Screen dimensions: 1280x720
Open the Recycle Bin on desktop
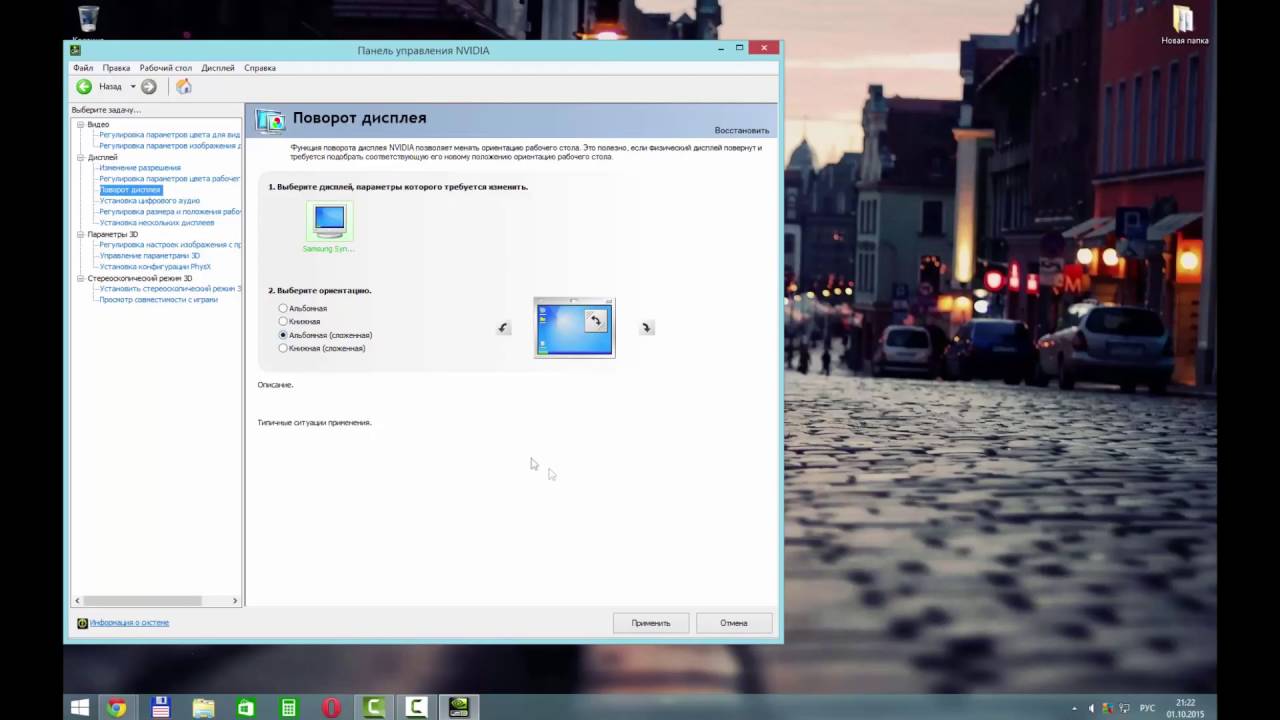point(88,18)
